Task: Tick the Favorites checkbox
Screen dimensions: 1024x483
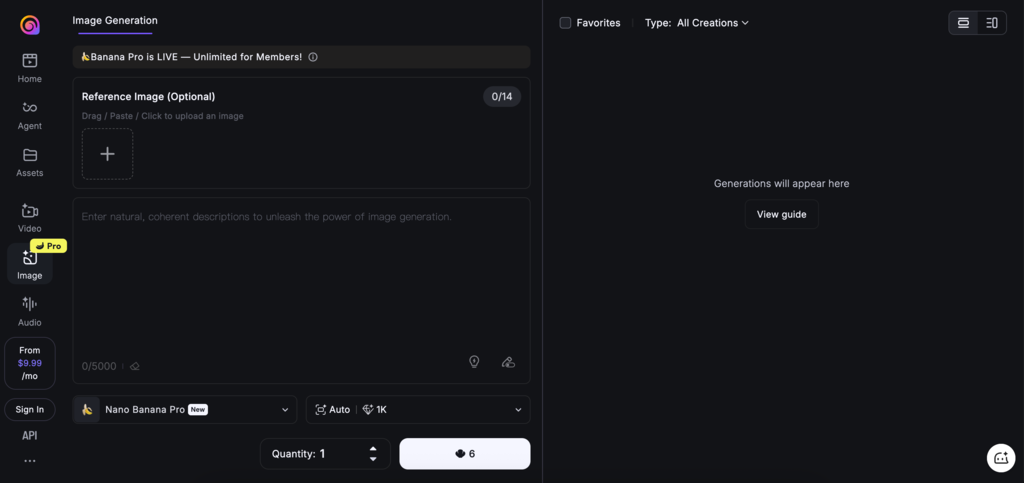Action: tap(565, 23)
